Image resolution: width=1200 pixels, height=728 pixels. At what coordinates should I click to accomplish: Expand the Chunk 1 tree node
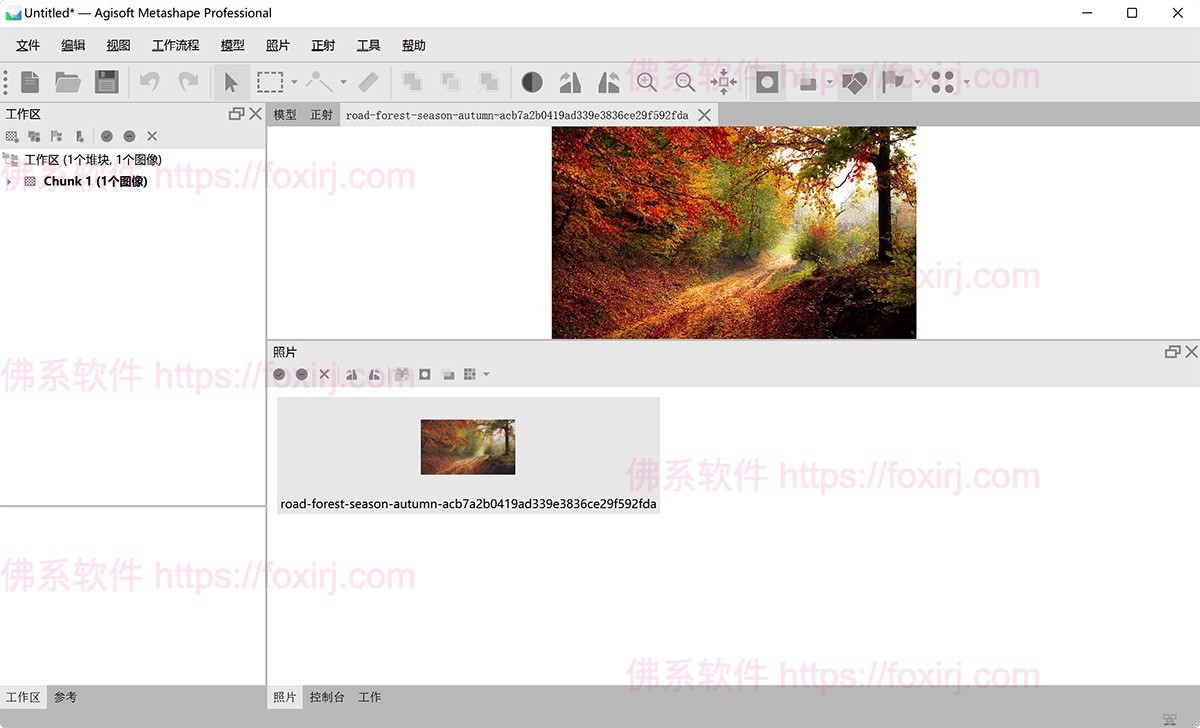(x=8, y=181)
